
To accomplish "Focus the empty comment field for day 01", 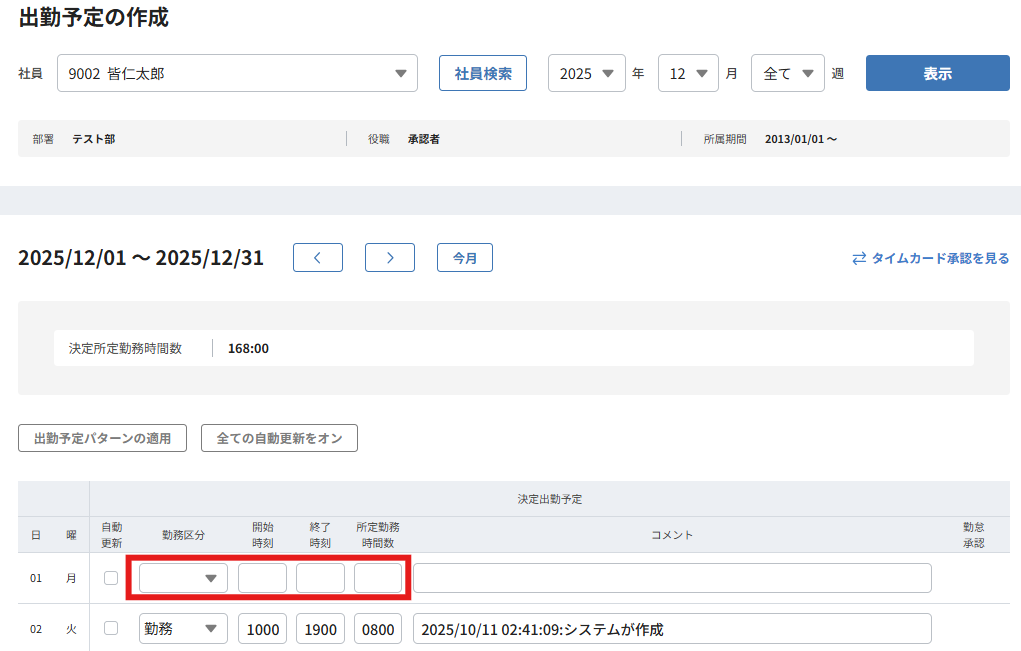I will pos(672,578).
